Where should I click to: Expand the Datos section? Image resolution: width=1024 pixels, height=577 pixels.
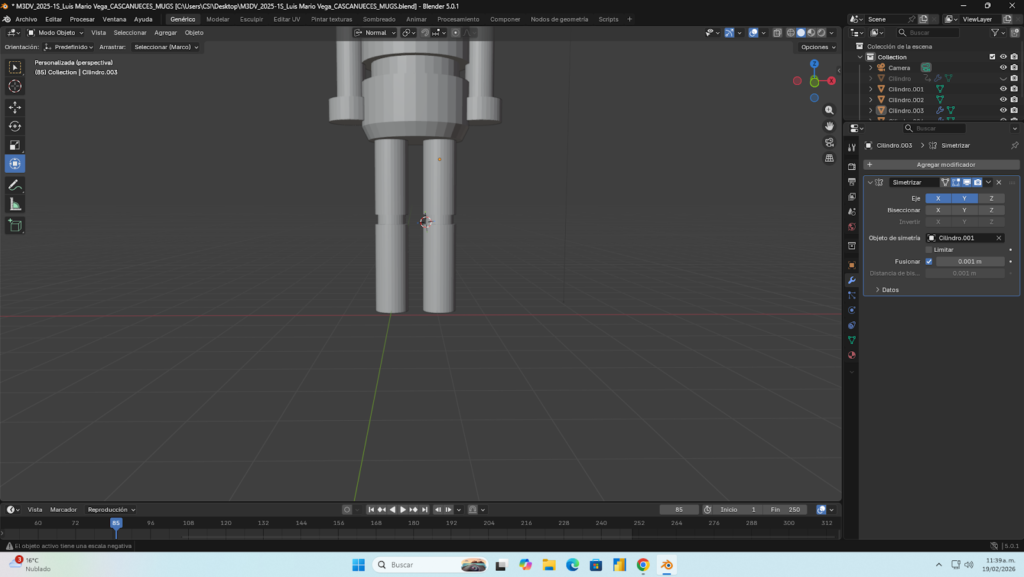click(890, 290)
